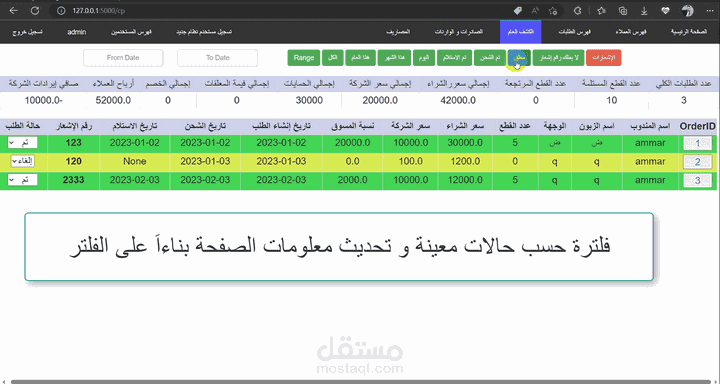
Task: Open الصادرات و الواردات navigation item
Action: (458, 32)
